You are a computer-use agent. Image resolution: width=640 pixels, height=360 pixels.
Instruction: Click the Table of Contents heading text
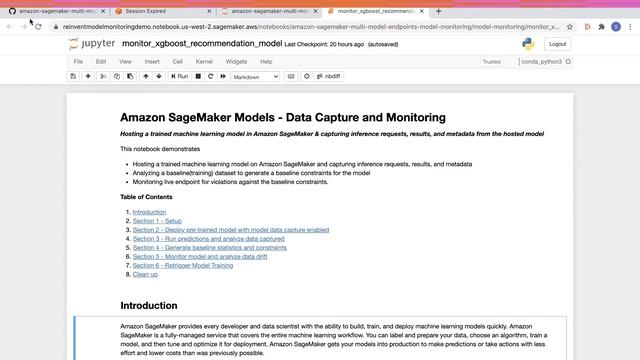(146, 197)
